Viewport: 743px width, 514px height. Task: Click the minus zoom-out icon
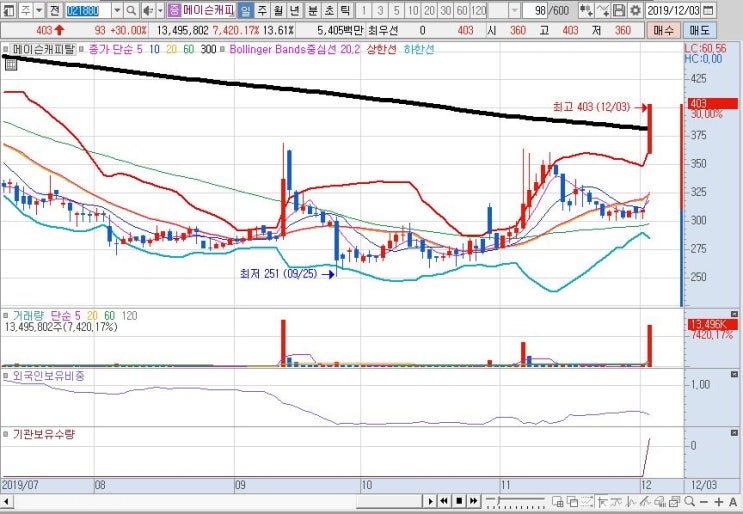click(704, 502)
